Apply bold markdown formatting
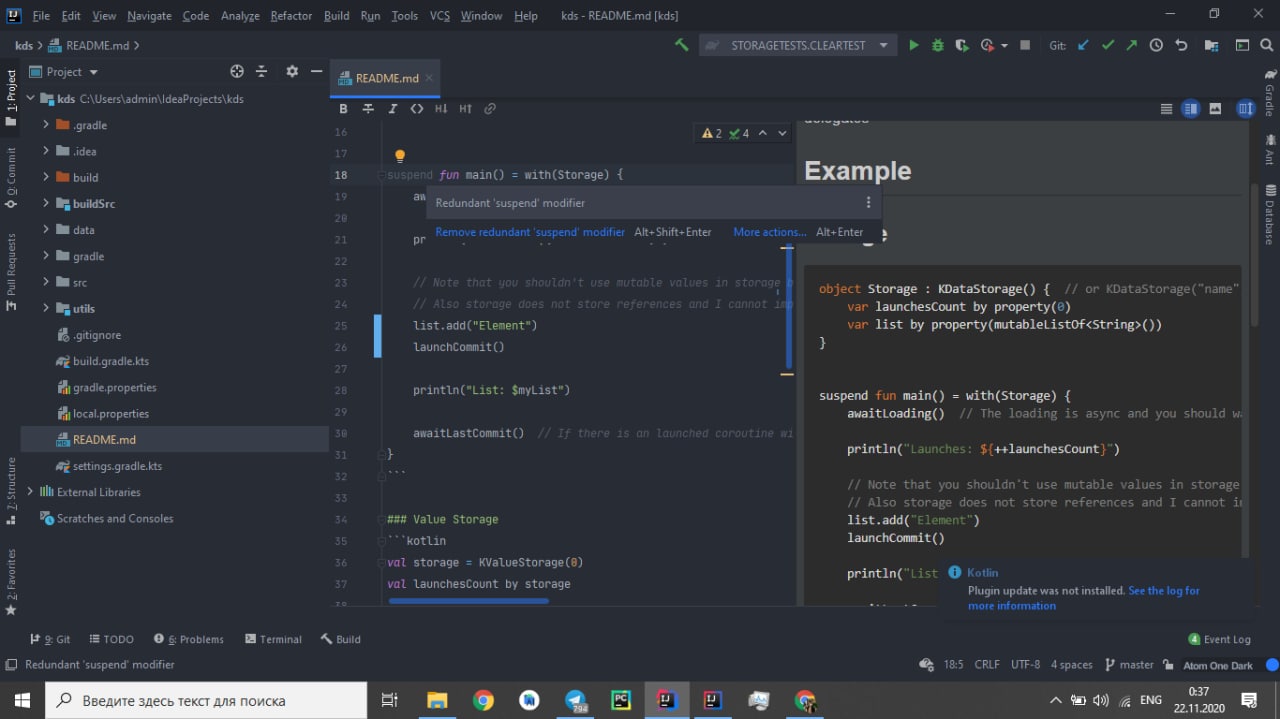The height and width of the screenshot is (719, 1280). pos(343,108)
